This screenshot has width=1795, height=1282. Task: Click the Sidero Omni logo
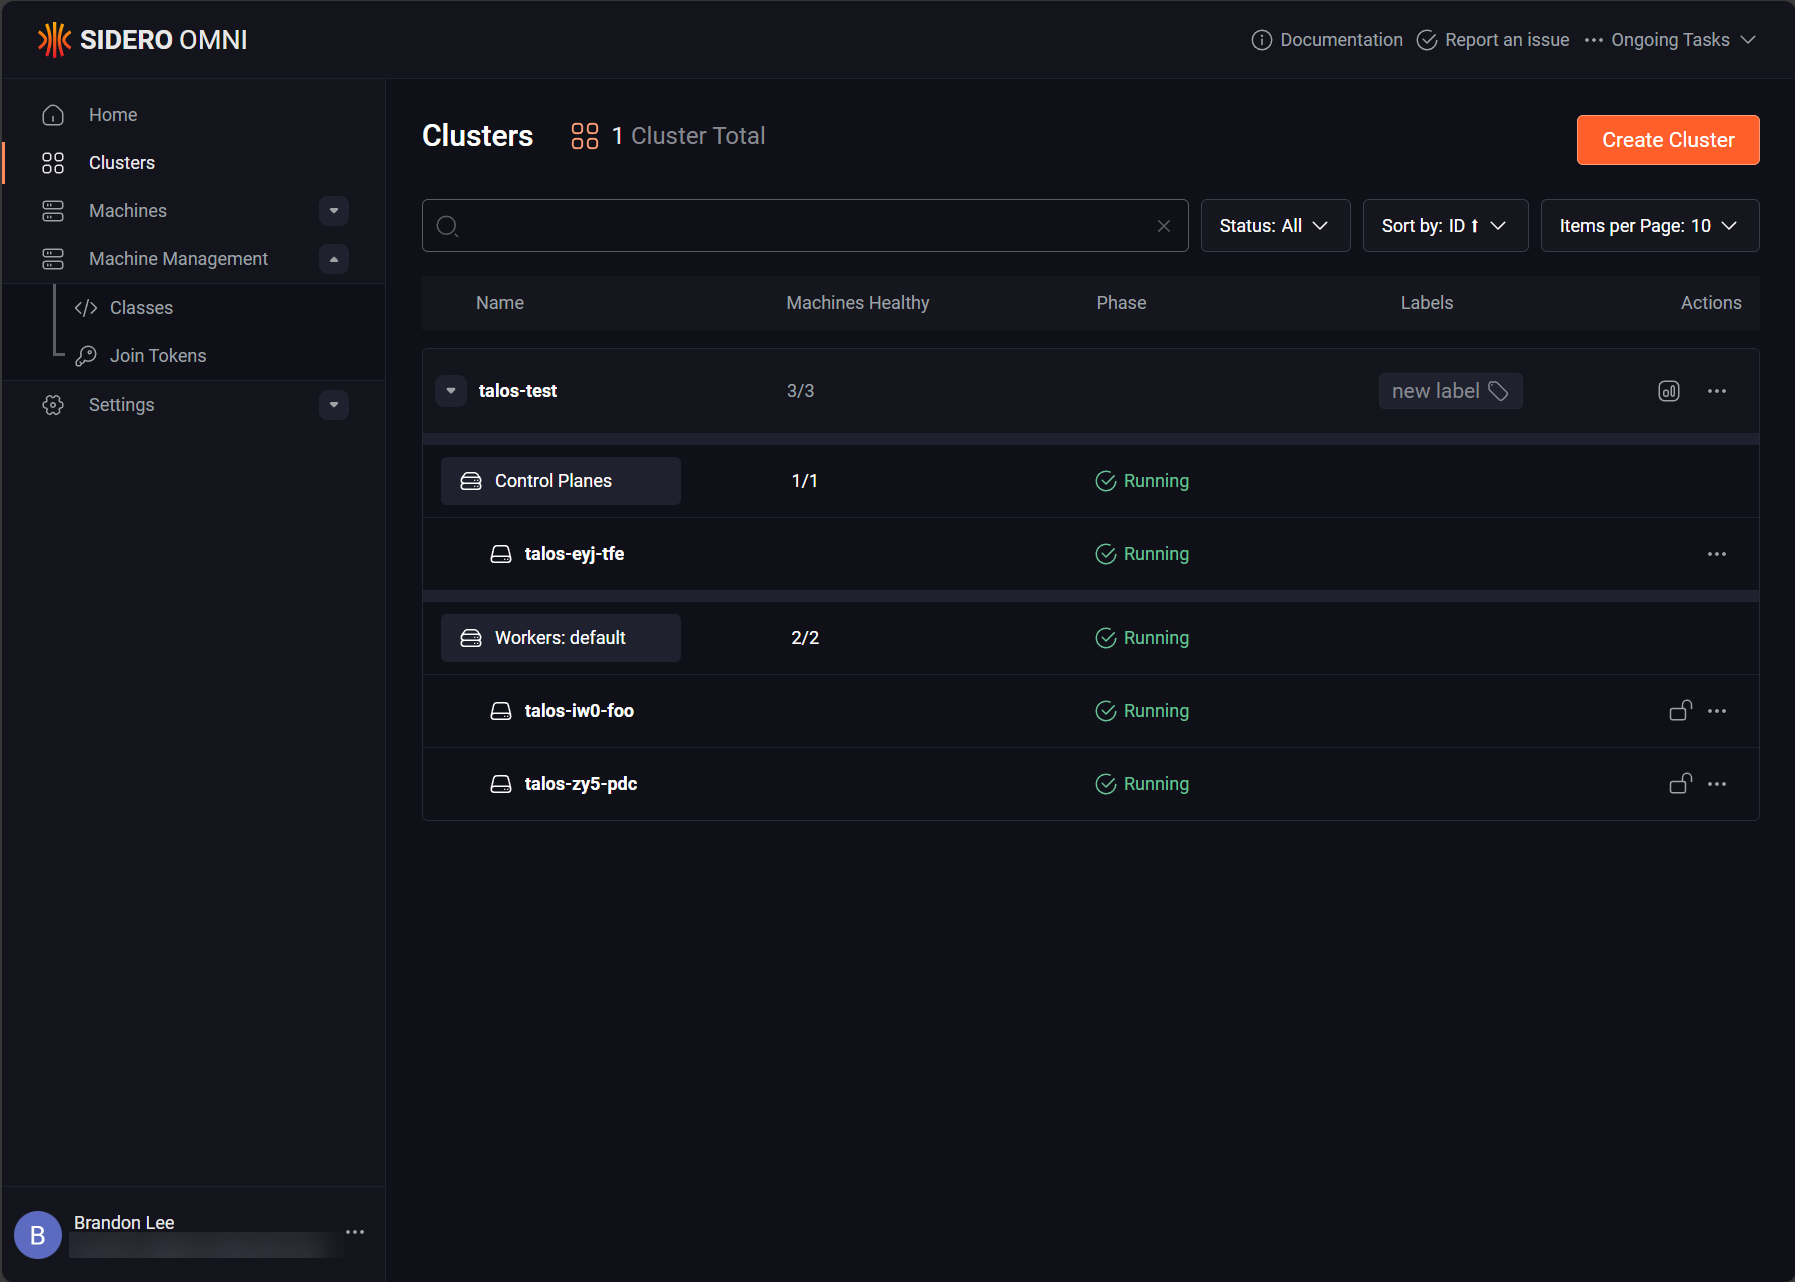pyautogui.click(x=142, y=40)
